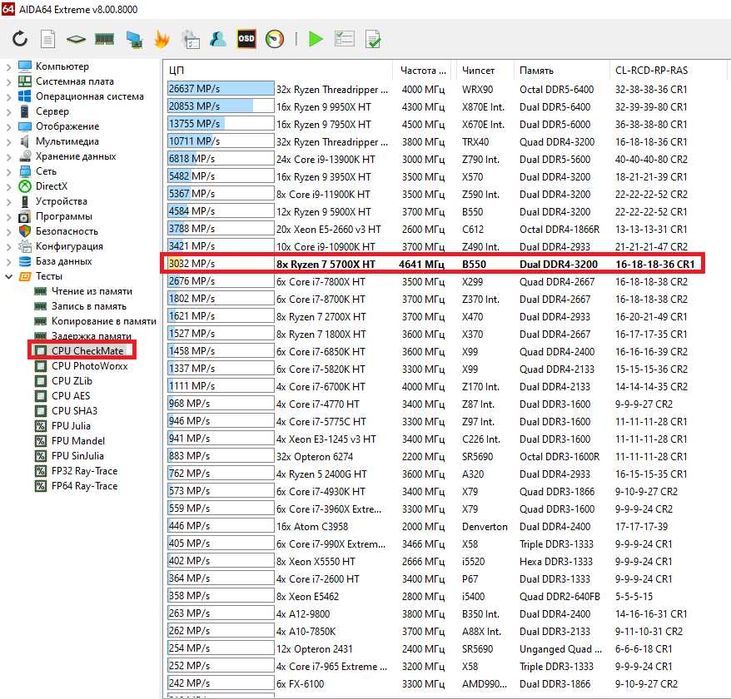Viewport: 731px width, 699px height.
Task: Open the memory module benchmark icon
Action: pyautogui.click(x=104, y=39)
